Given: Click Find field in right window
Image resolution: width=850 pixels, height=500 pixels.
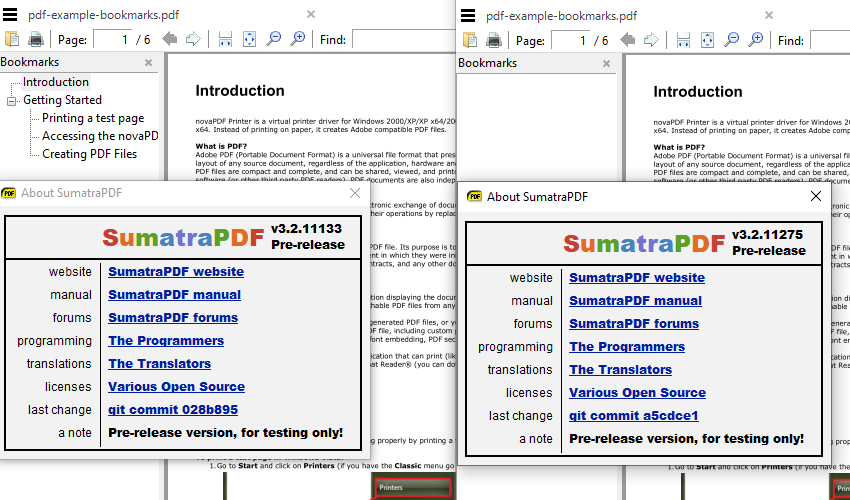Looking at the screenshot, I should [830, 41].
